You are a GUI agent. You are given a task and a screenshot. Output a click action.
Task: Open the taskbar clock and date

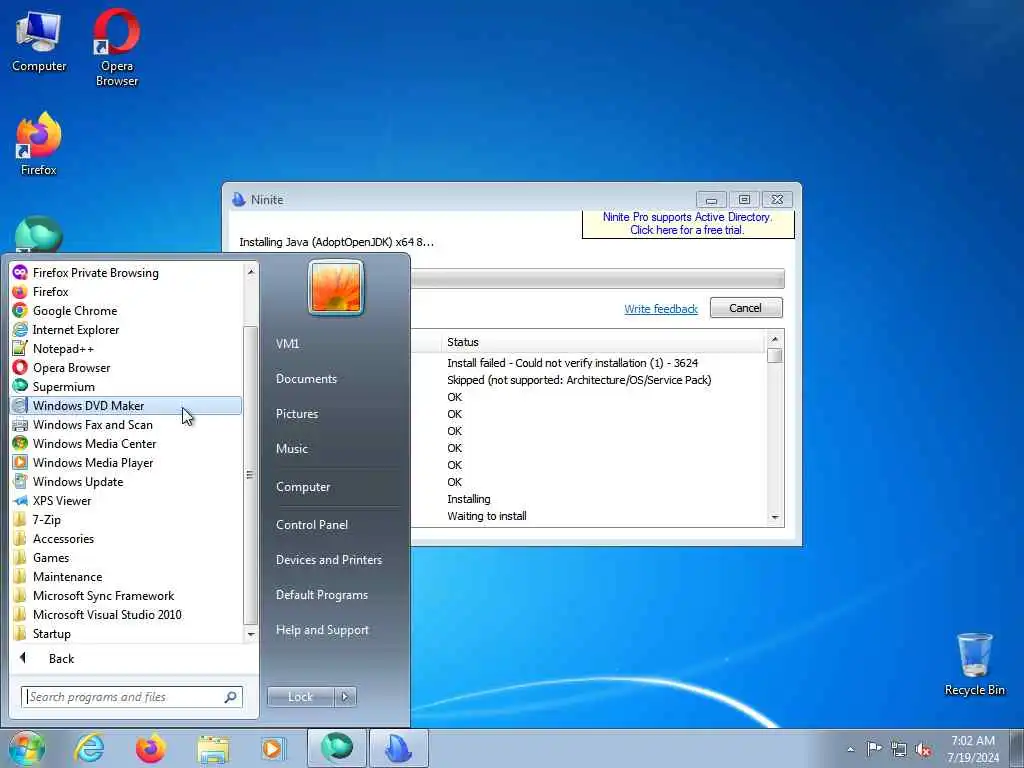(972, 749)
